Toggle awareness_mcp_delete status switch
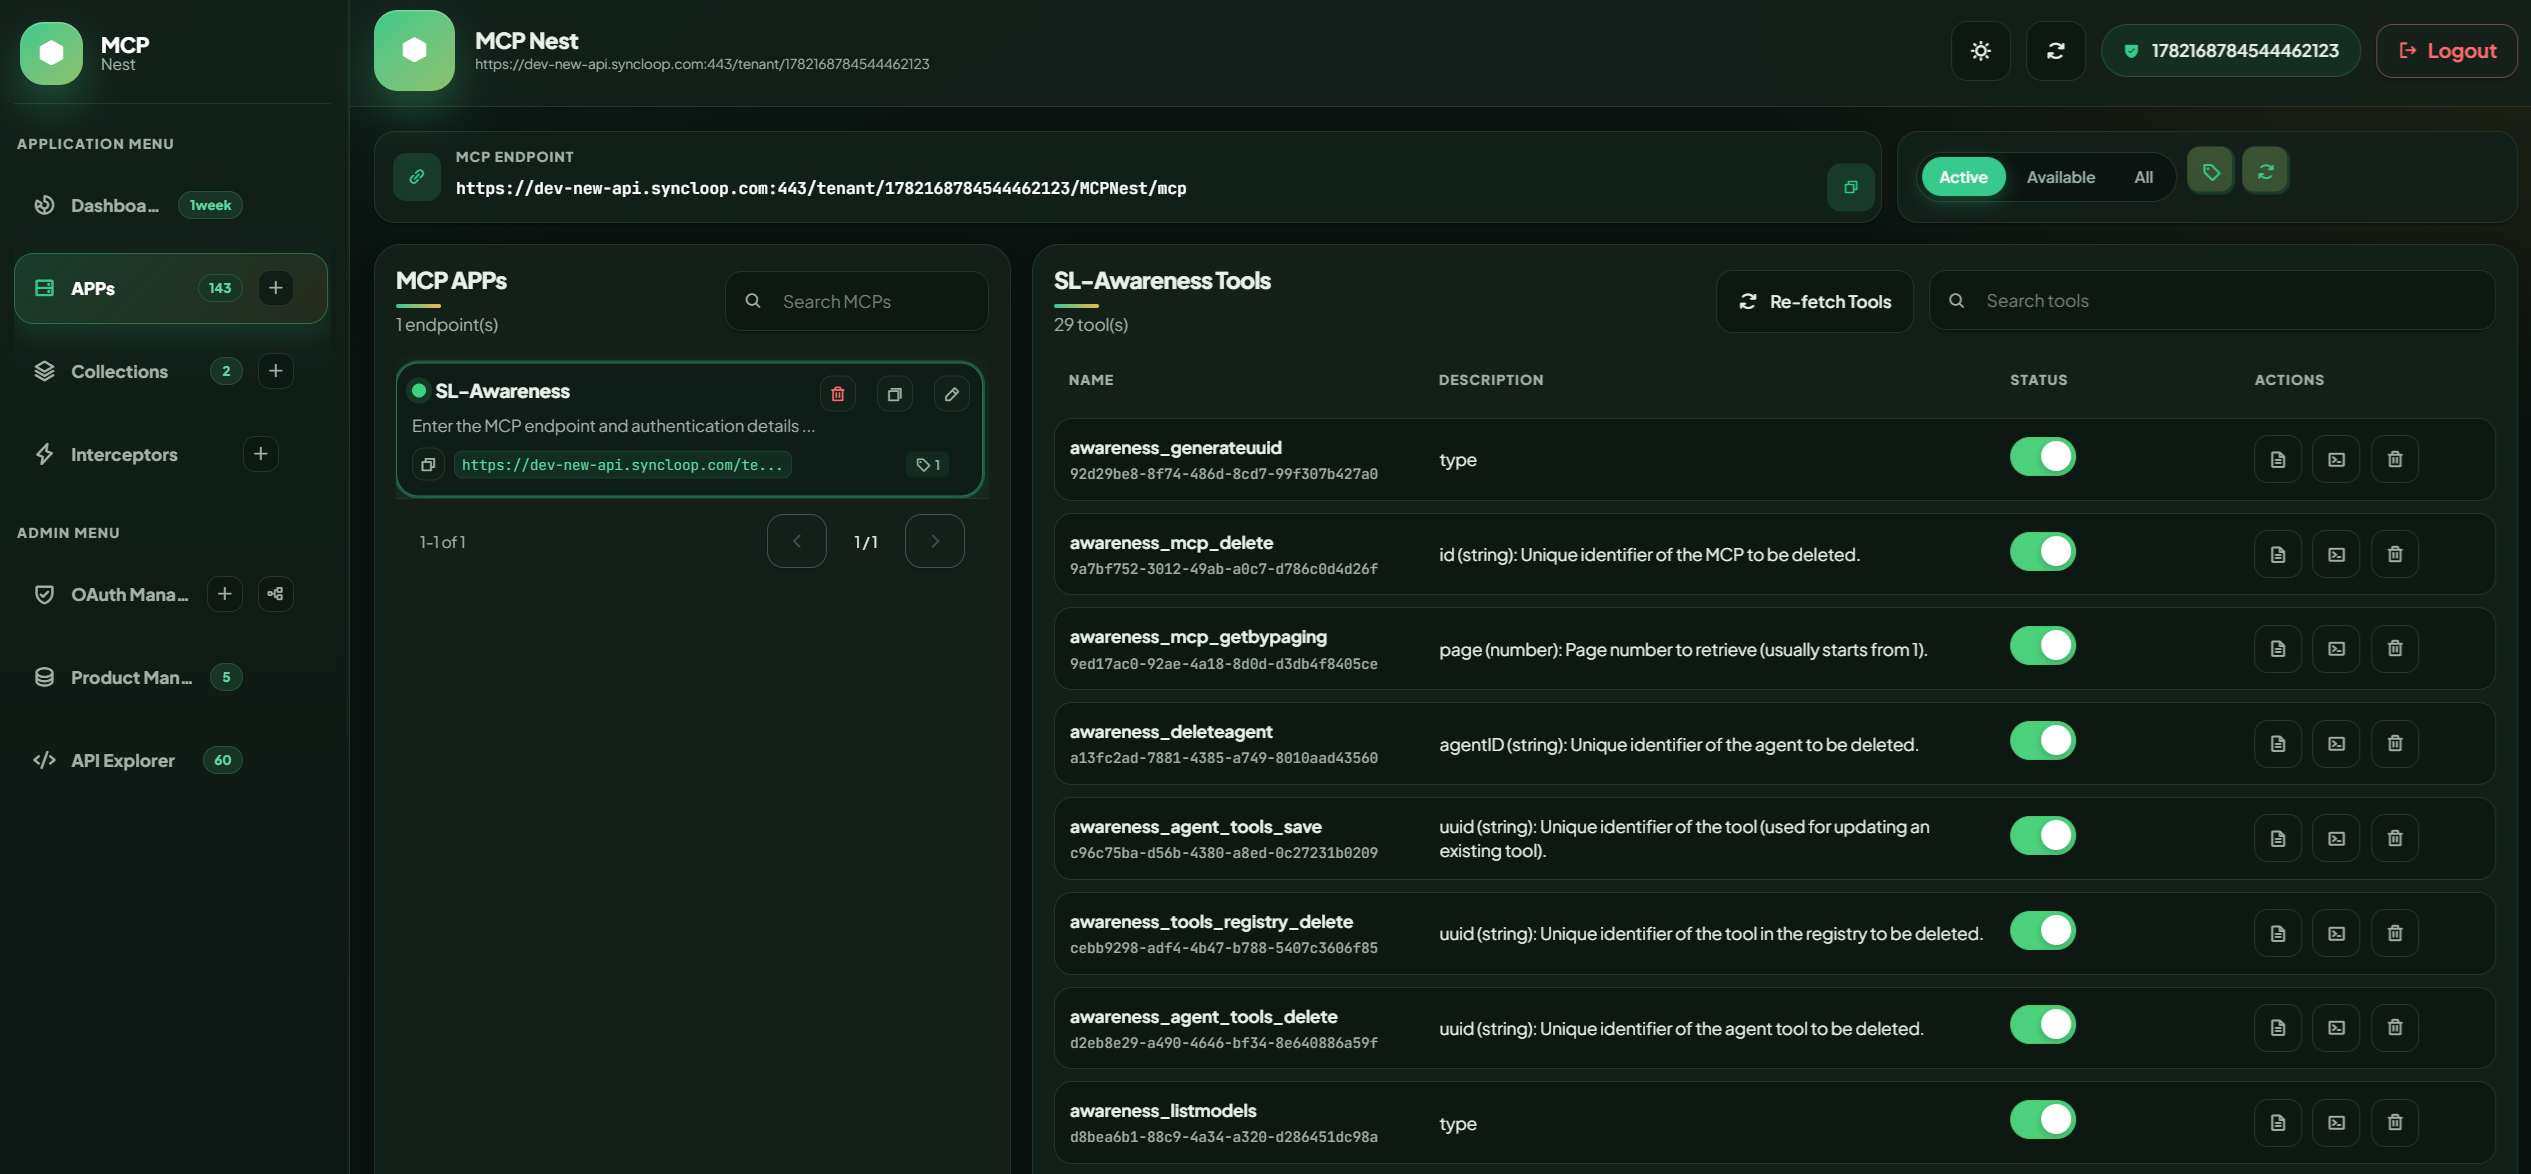This screenshot has width=2531, height=1174. coord(2043,552)
